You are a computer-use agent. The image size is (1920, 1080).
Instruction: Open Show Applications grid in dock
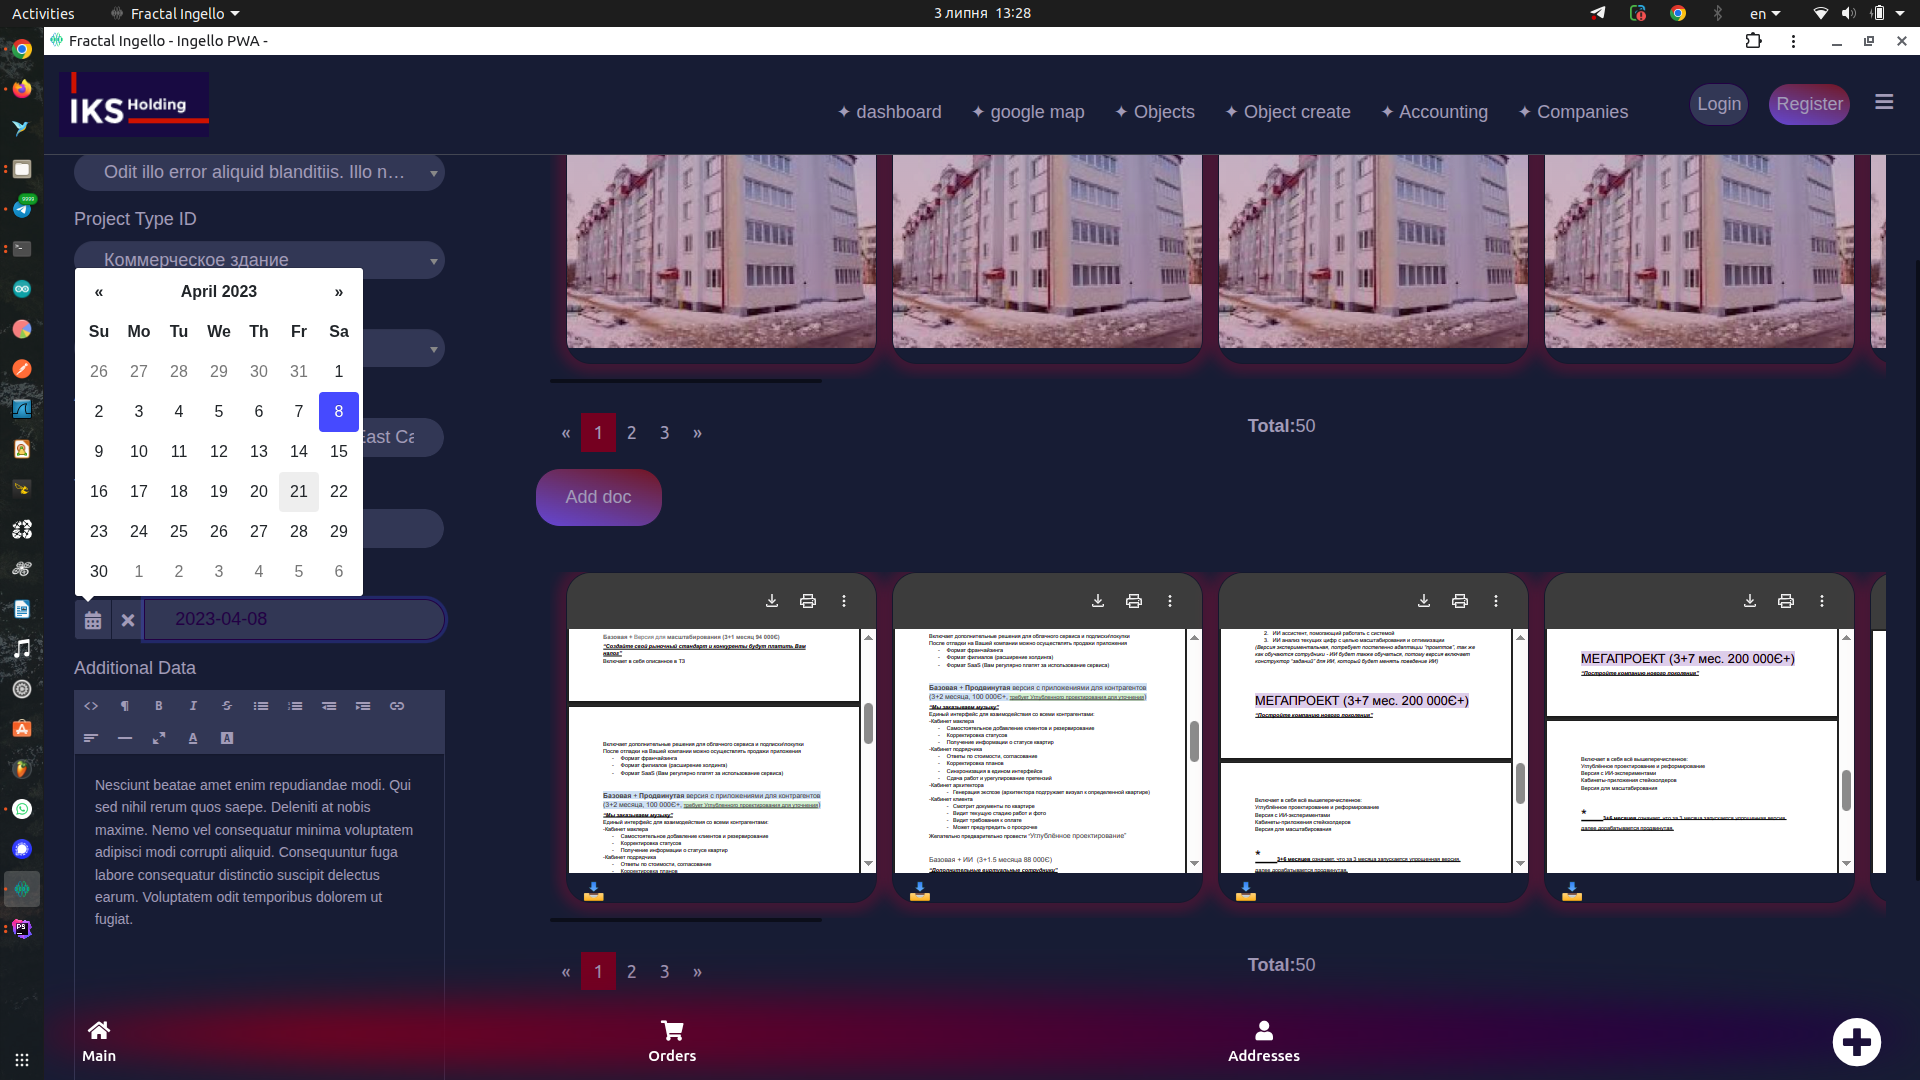click(x=22, y=1059)
